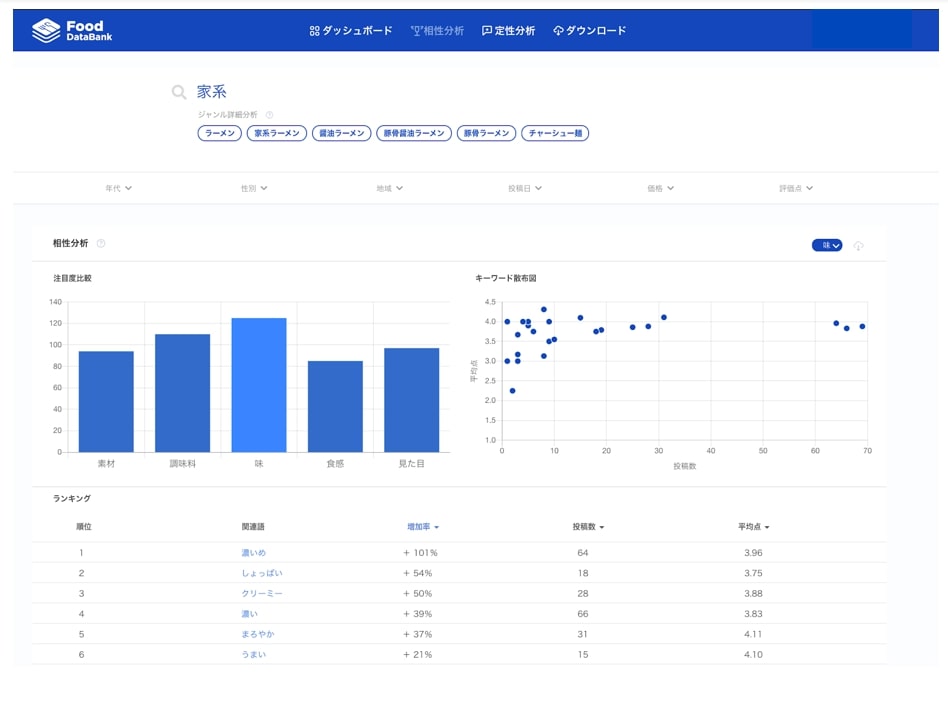Click help icon next to 相性分析 heading
This screenshot has width=948, height=706.
101,243
